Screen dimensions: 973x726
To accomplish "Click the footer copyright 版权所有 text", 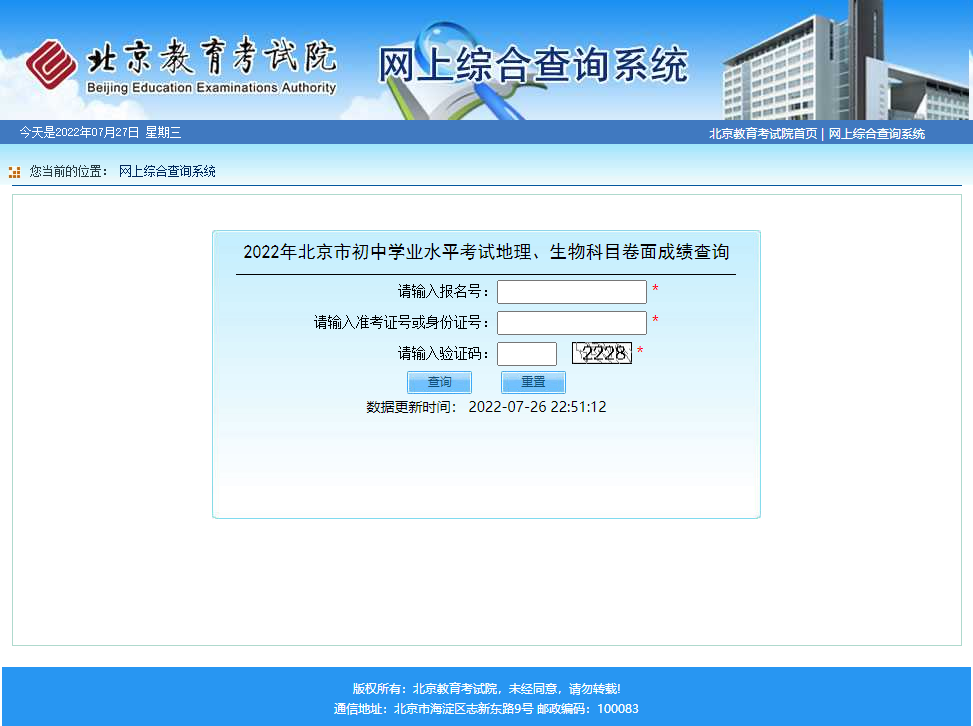I will 486,689.
